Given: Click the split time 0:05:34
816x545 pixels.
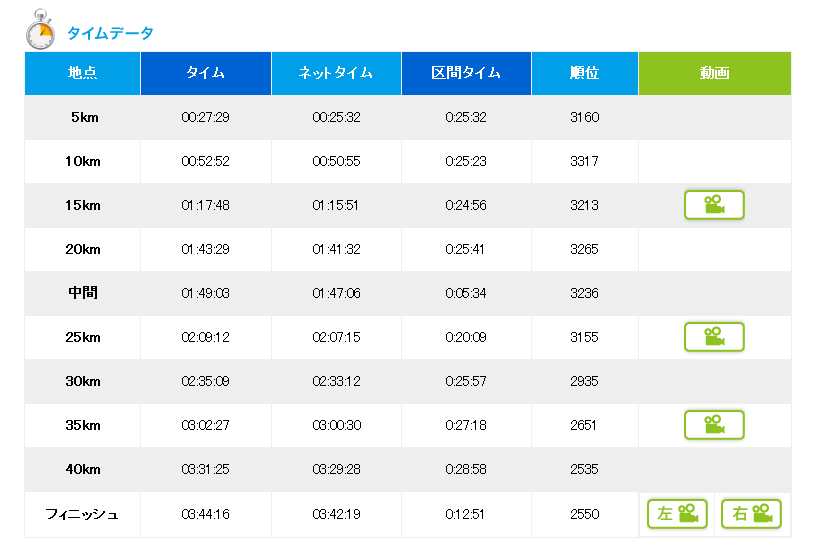Looking at the screenshot, I should coord(466,293).
